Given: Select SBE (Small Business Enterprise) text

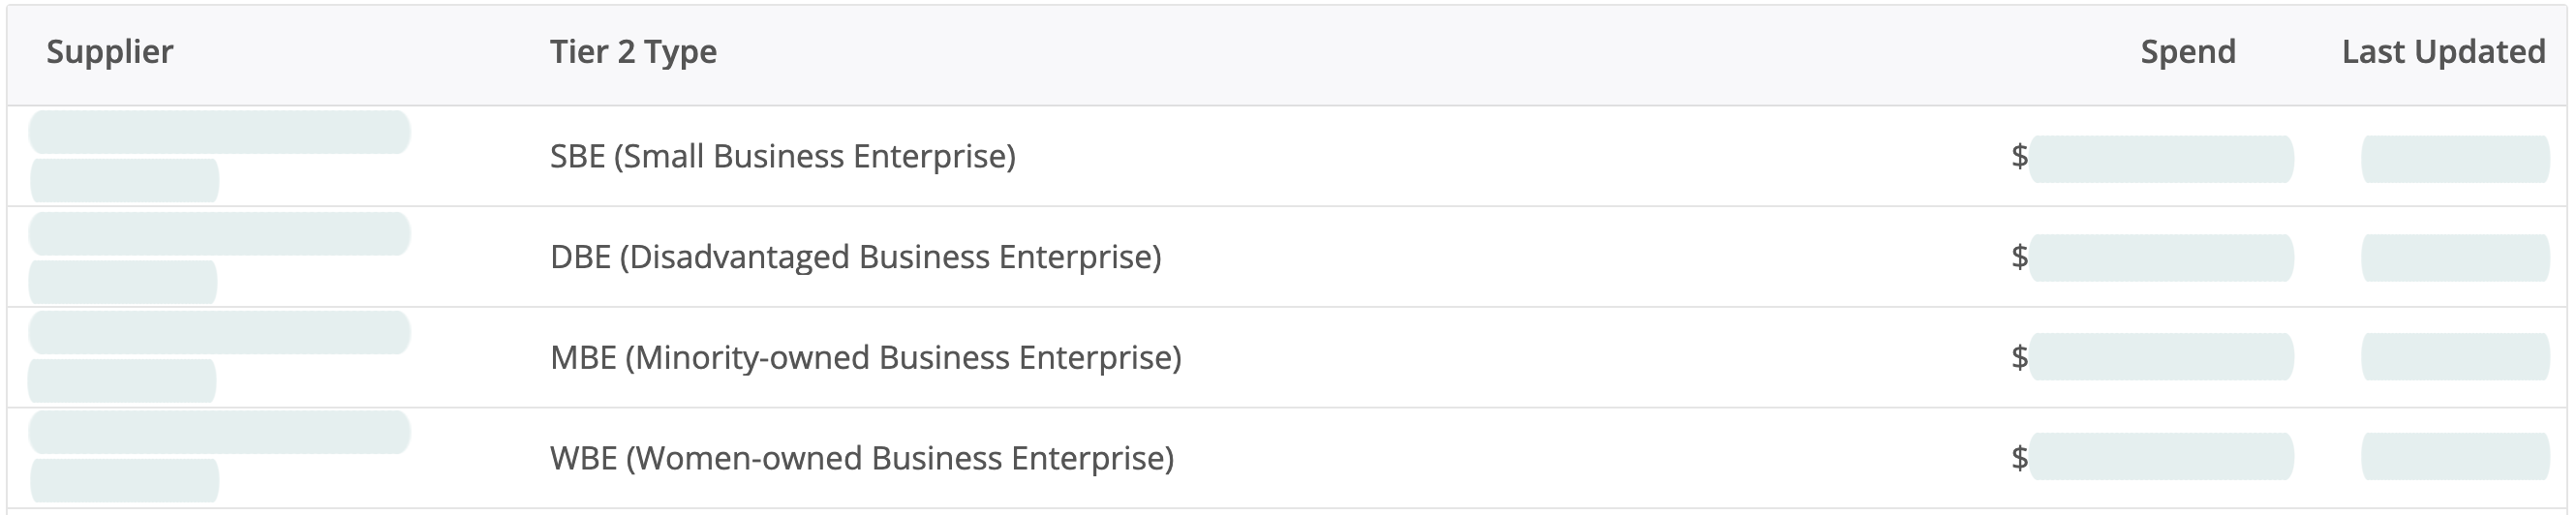Looking at the screenshot, I should 782,157.
